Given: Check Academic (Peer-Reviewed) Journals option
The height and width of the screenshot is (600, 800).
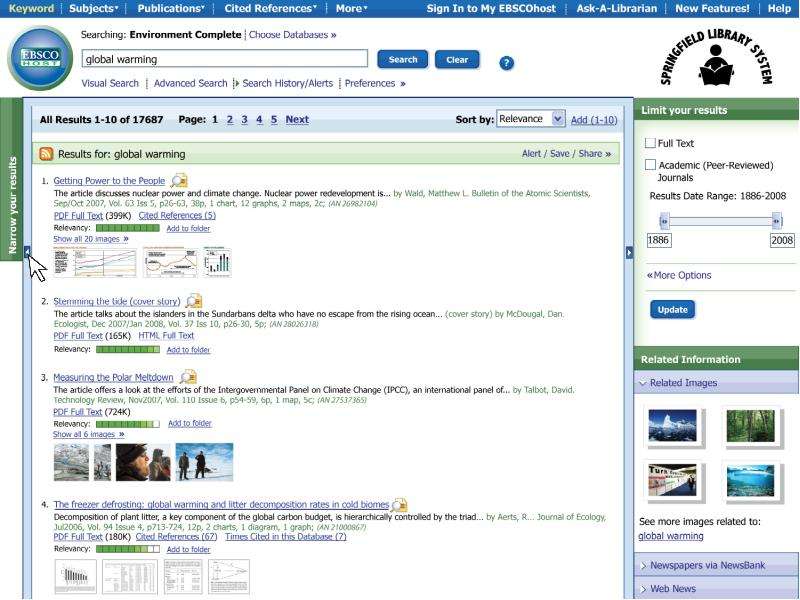Looking at the screenshot, I should coord(650,165).
